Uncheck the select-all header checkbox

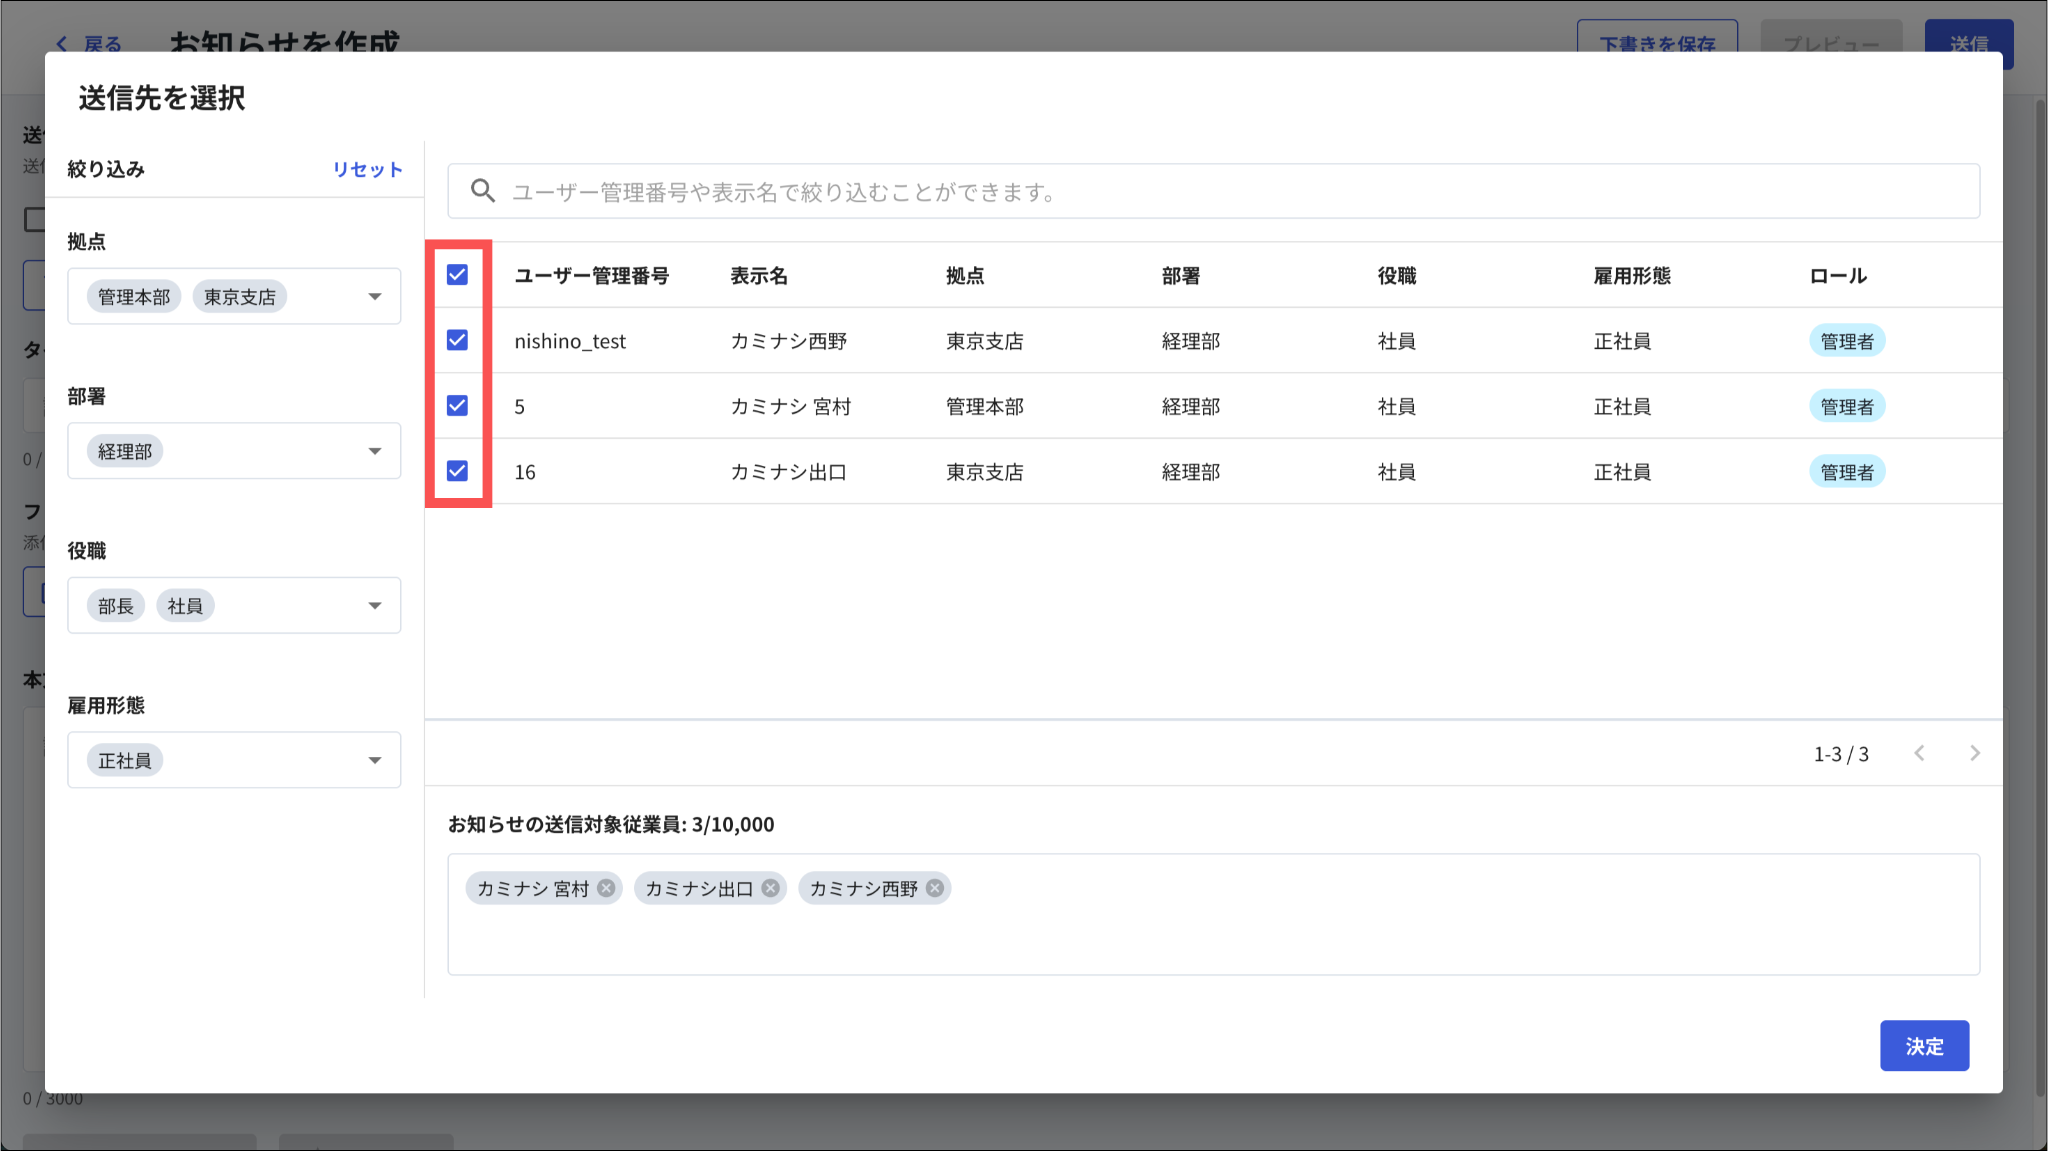(457, 275)
